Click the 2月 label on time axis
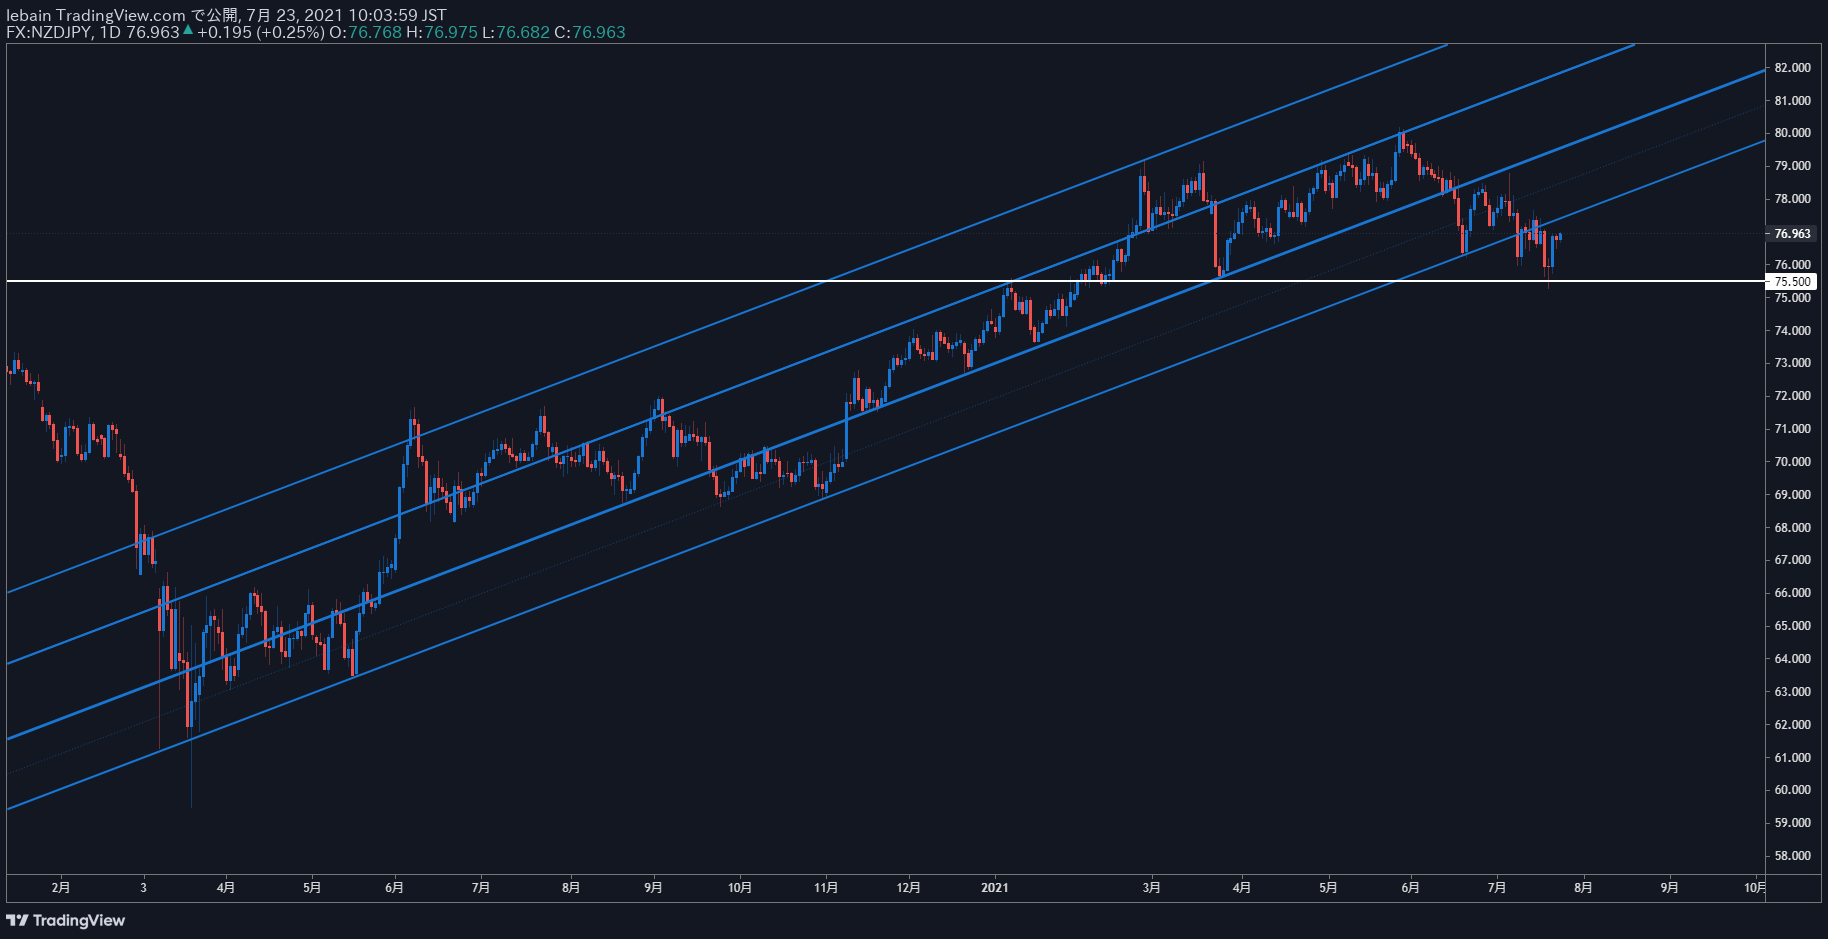 point(61,887)
